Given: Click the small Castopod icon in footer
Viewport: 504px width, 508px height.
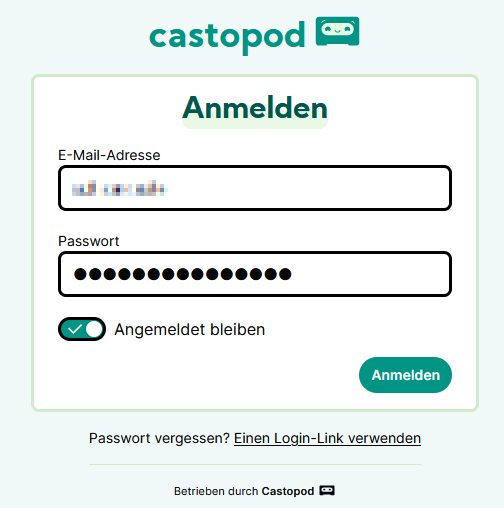Looking at the screenshot, I should [327, 491].
